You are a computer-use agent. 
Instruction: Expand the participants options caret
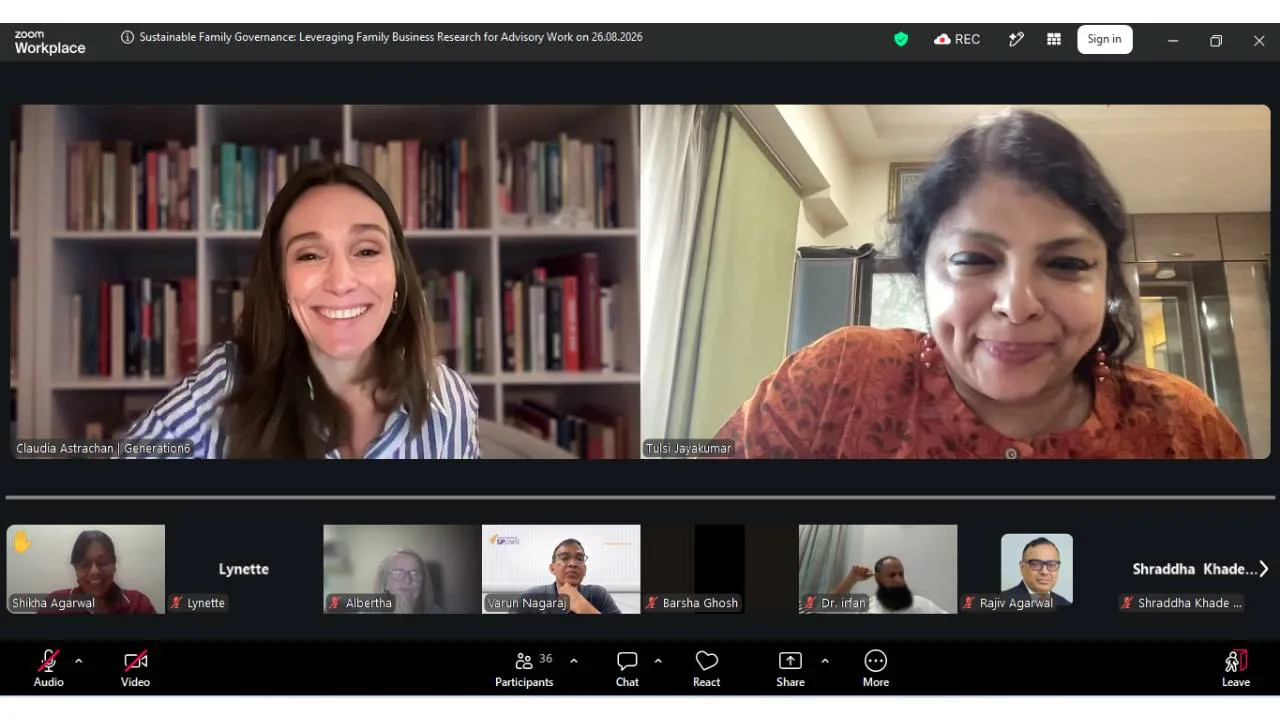tap(573, 661)
